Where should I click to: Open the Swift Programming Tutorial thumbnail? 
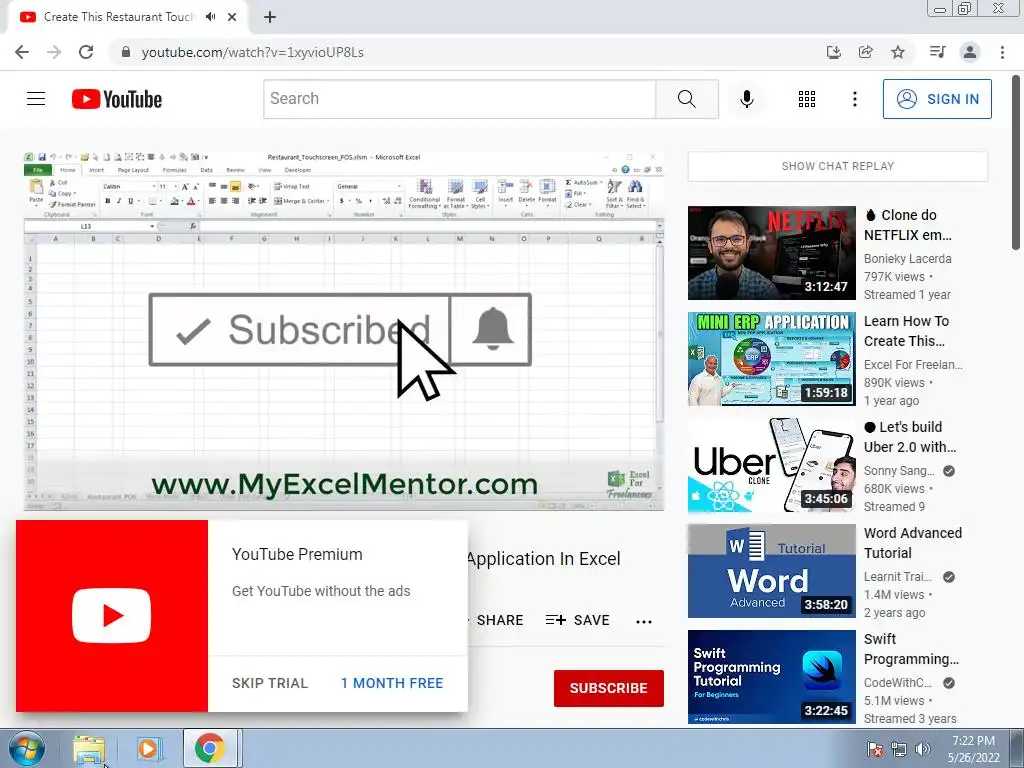771,677
